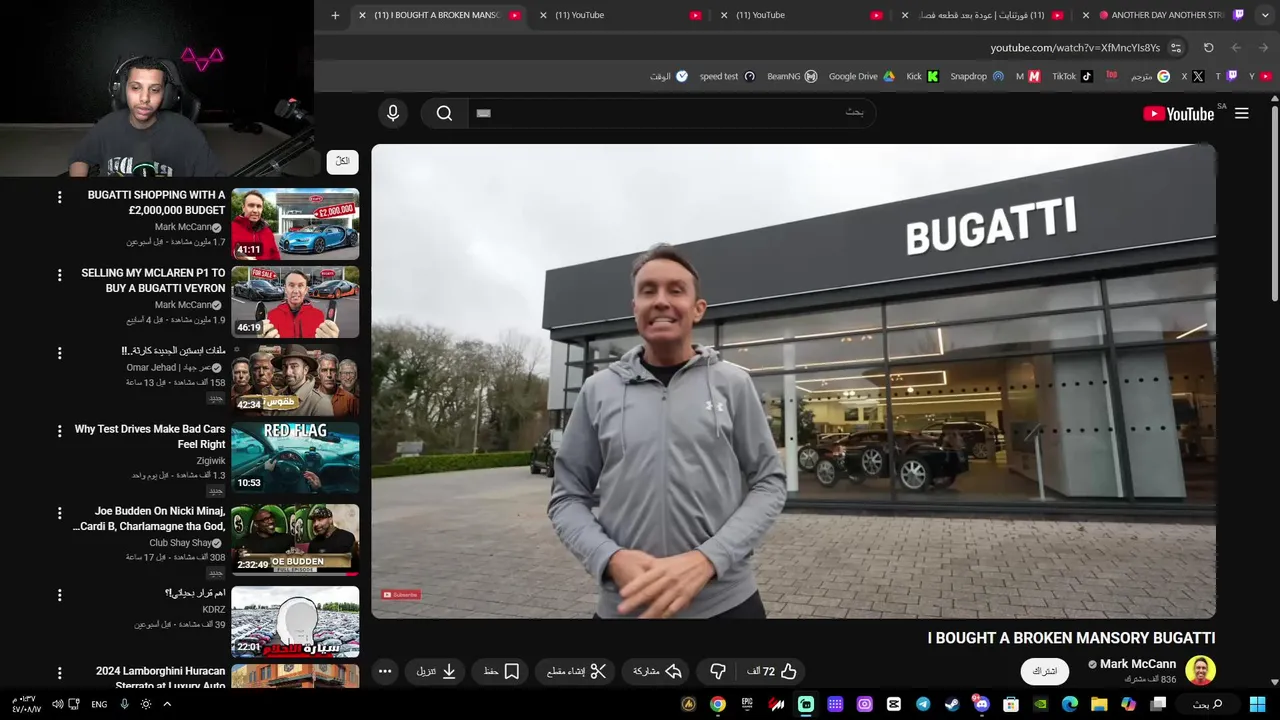Open Google Chrome from the taskbar
Screen dimensions: 1280x720
(x=718, y=704)
